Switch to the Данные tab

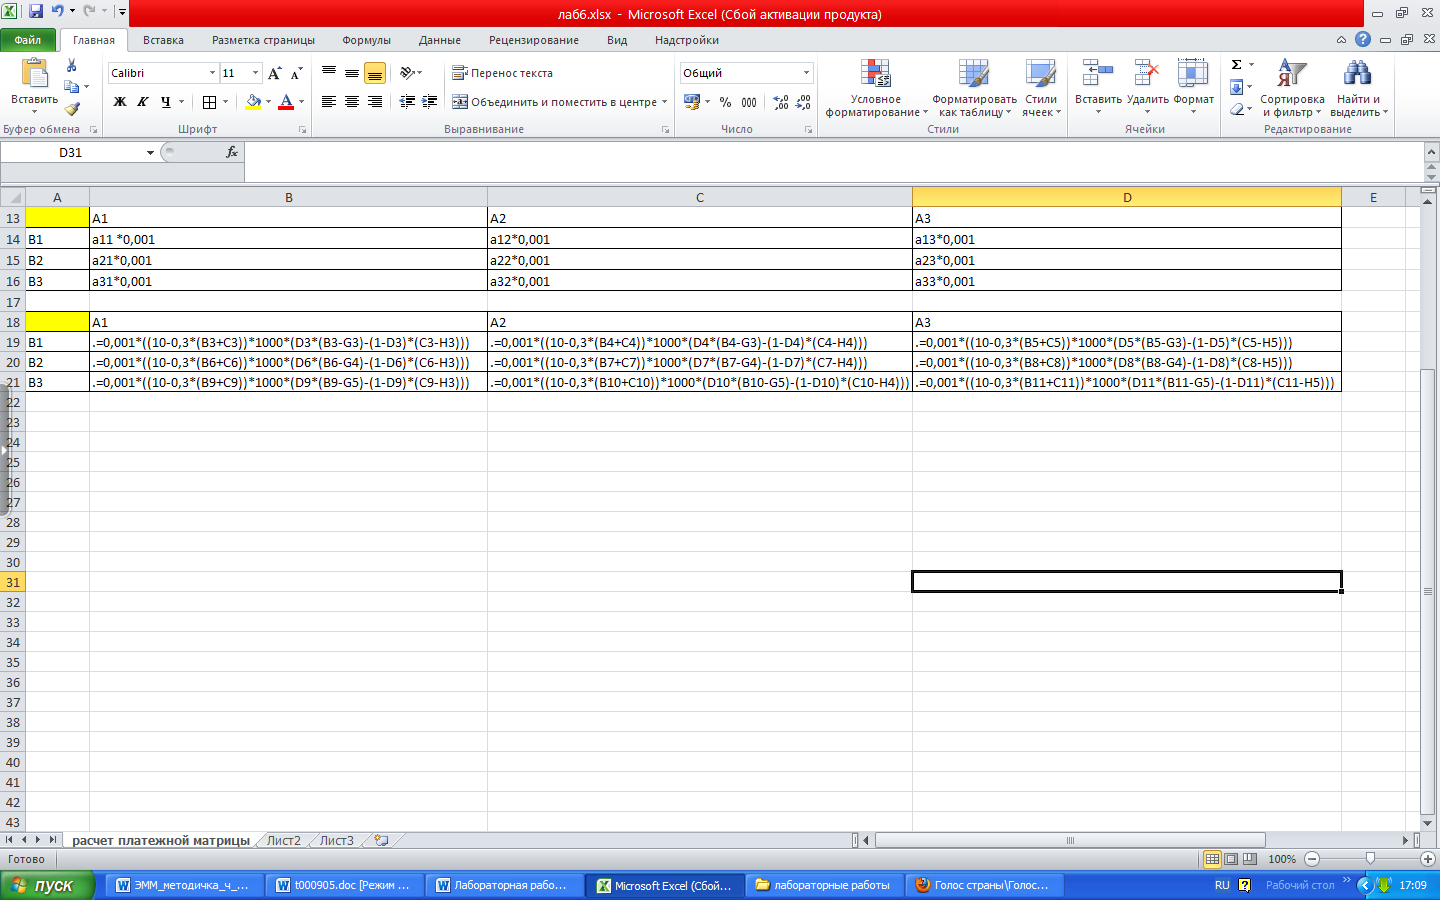440,40
